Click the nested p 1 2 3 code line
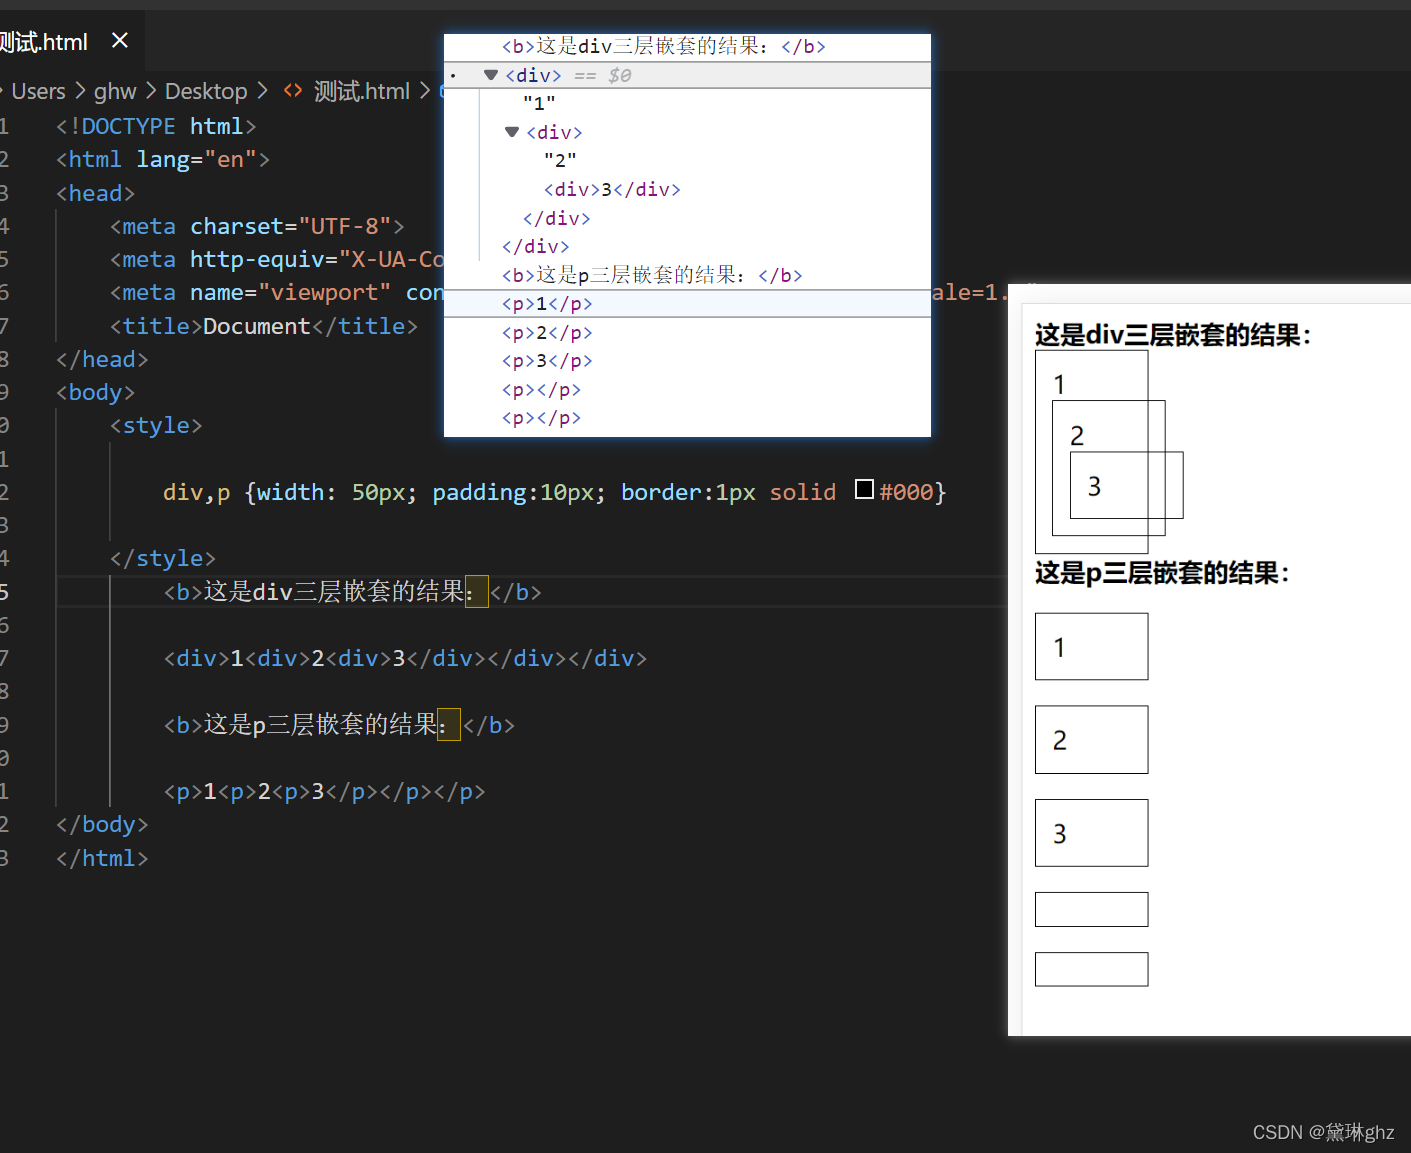This screenshot has width=1411, height=1153. 324,791
